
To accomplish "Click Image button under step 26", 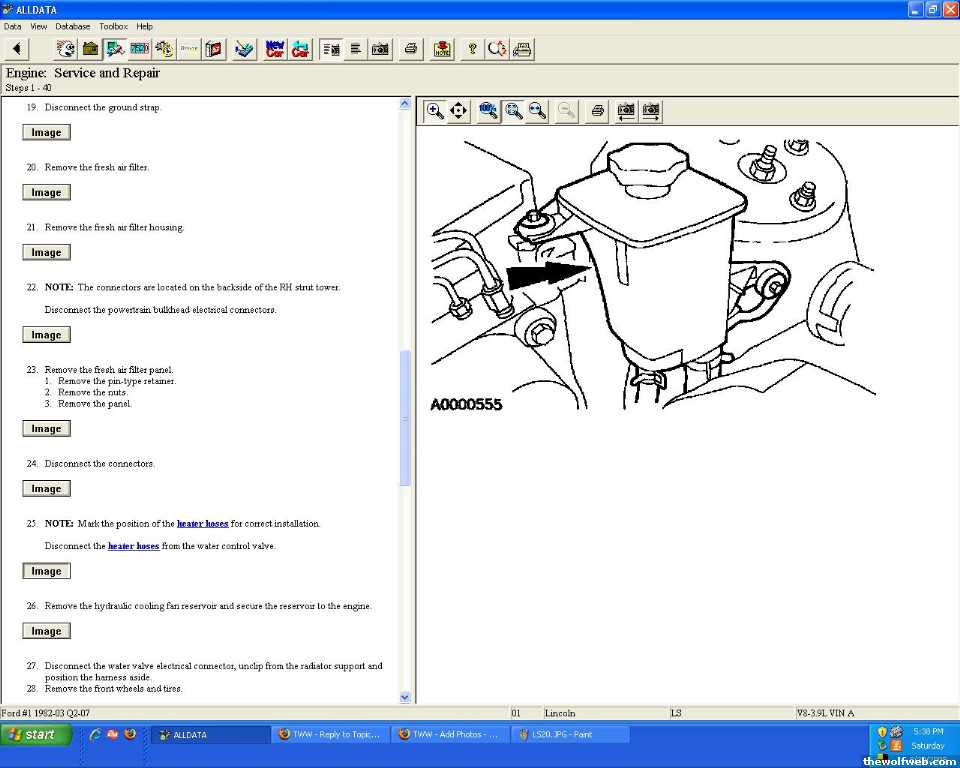I will coord(46,631).
